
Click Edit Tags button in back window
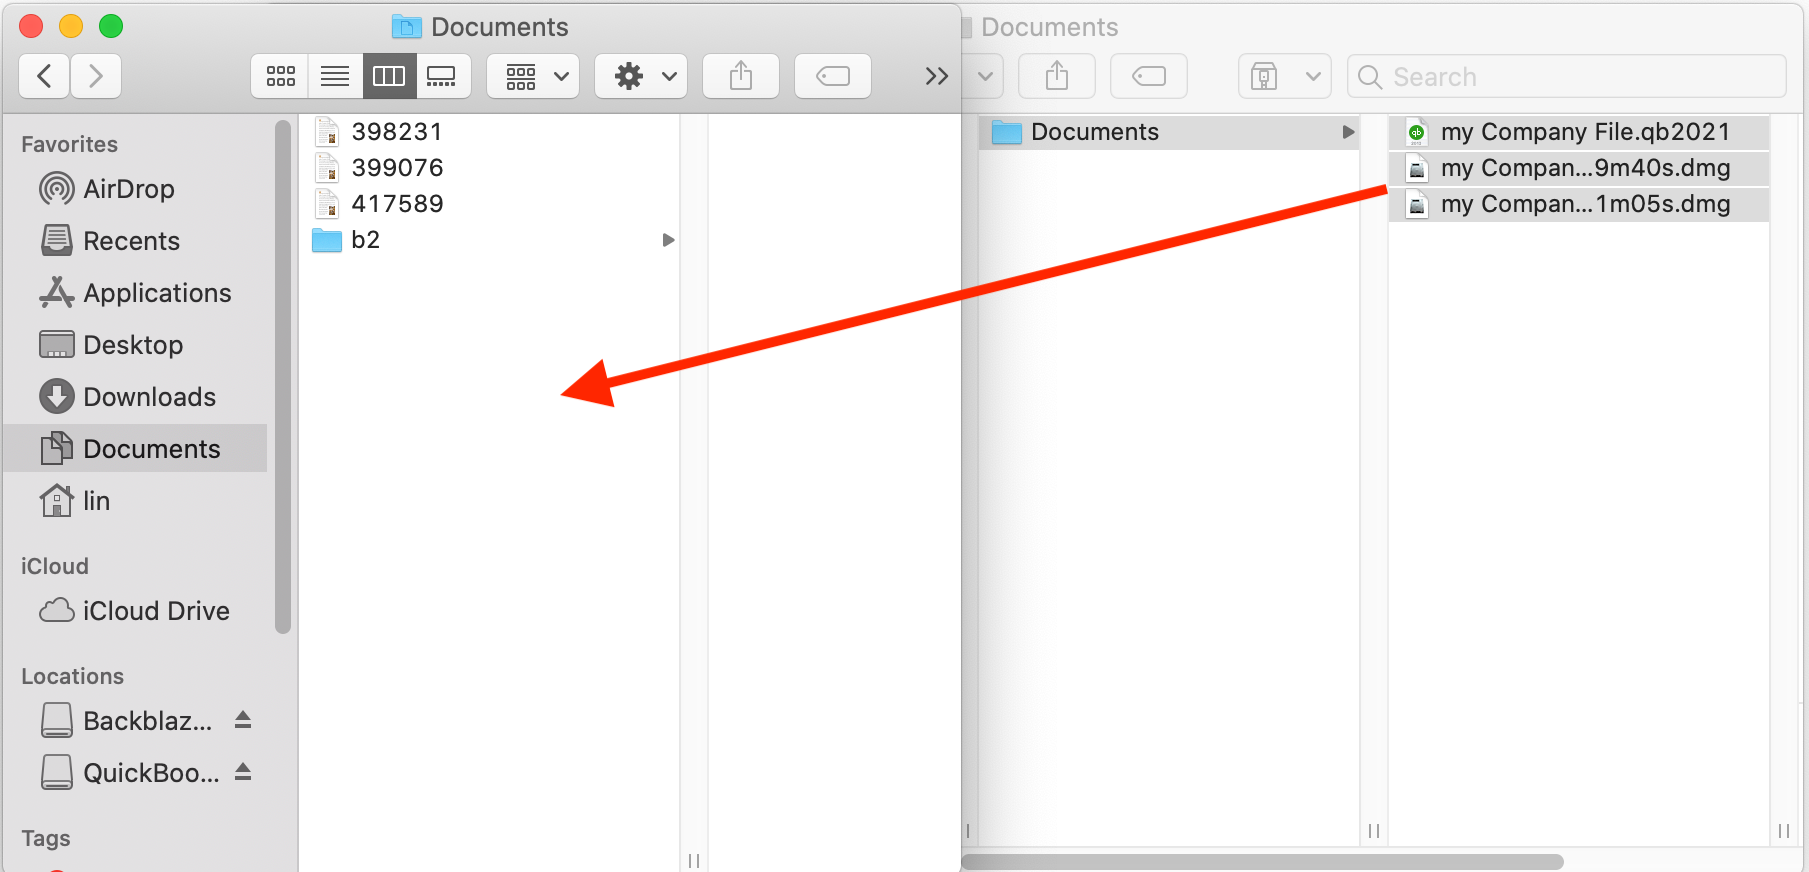point(1149,76)
